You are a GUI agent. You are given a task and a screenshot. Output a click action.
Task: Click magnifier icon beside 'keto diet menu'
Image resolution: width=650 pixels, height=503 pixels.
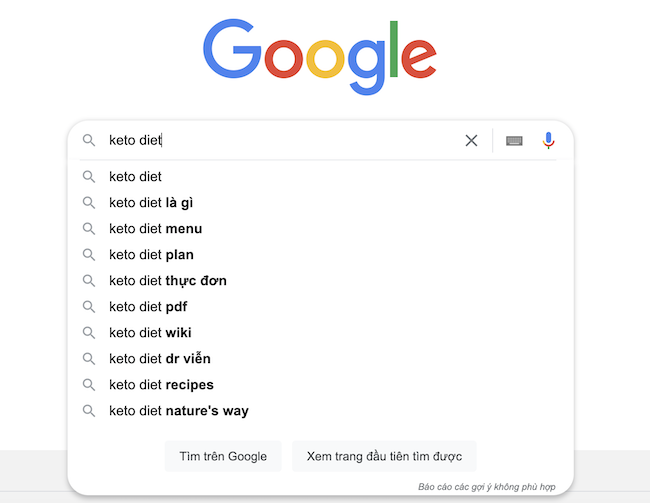click(x=89, y=229)
